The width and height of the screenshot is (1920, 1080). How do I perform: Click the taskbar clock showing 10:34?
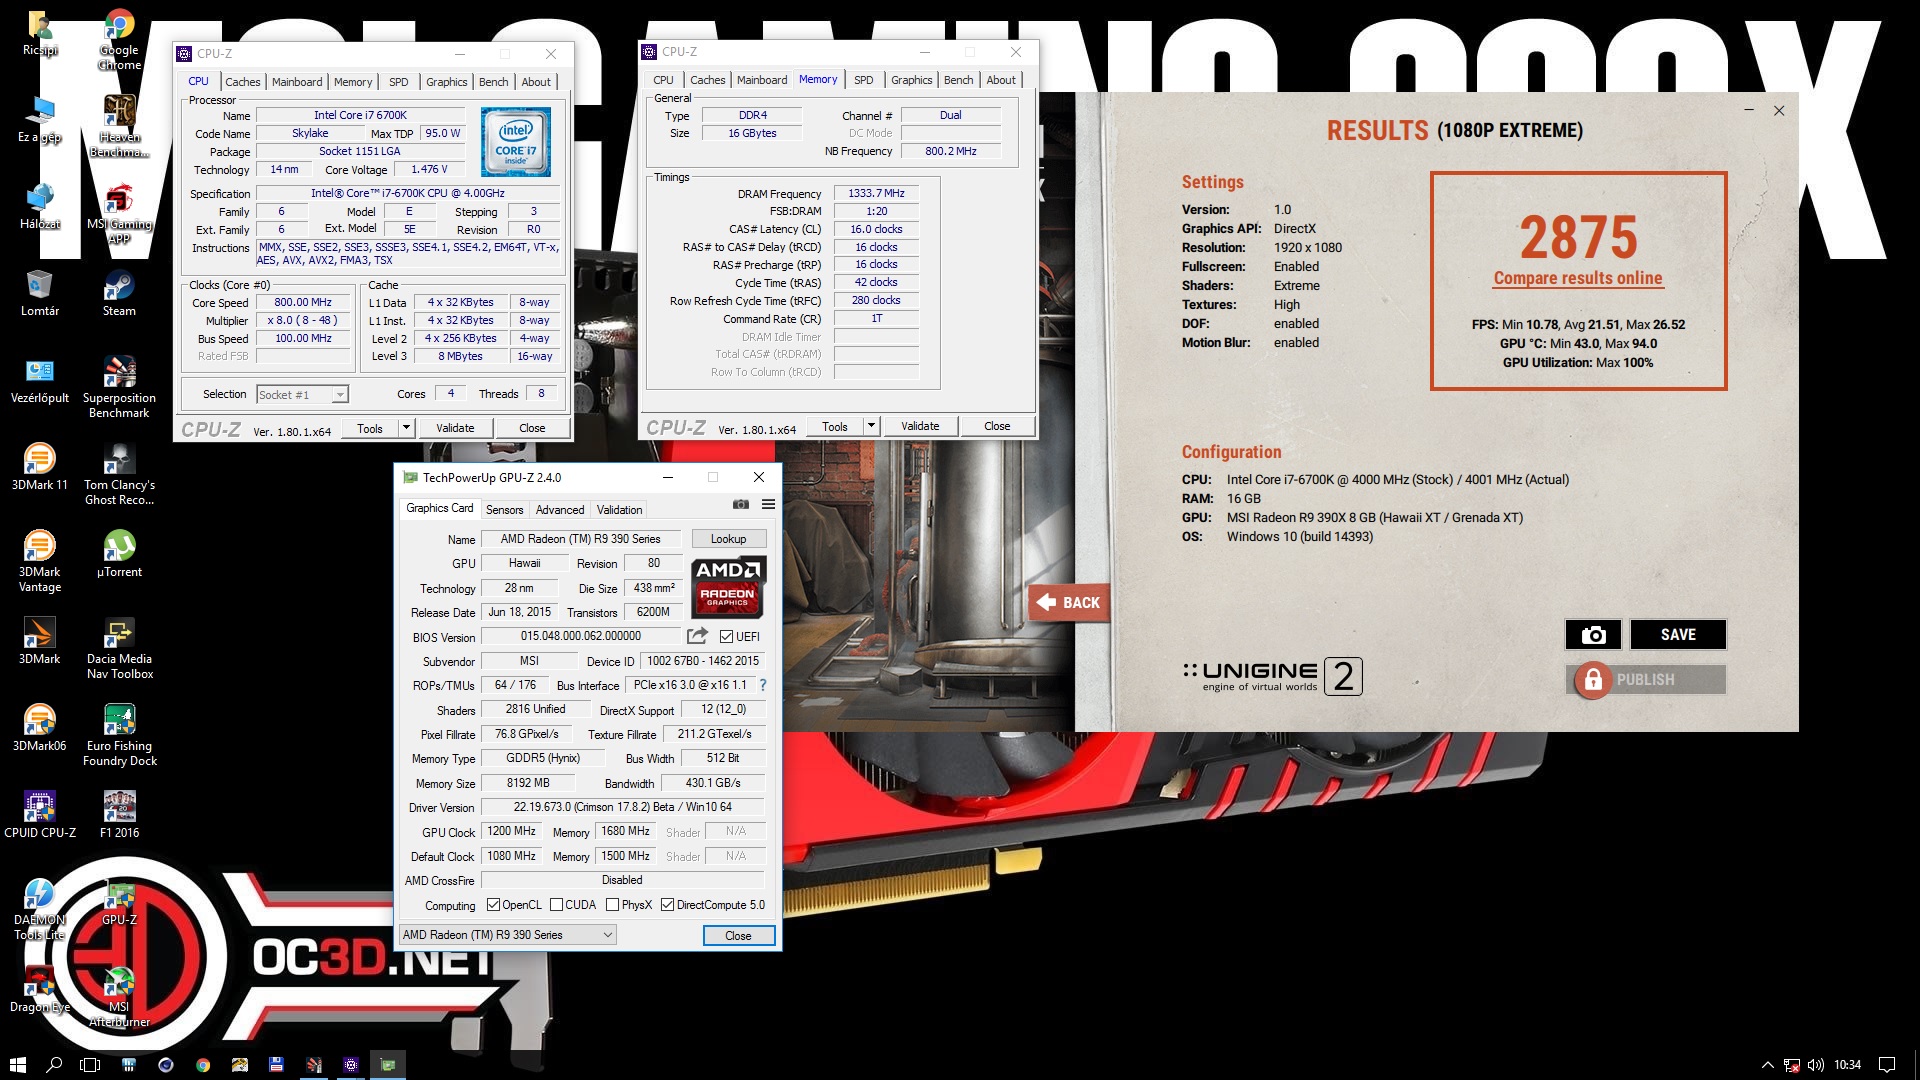(1848, 1065)
